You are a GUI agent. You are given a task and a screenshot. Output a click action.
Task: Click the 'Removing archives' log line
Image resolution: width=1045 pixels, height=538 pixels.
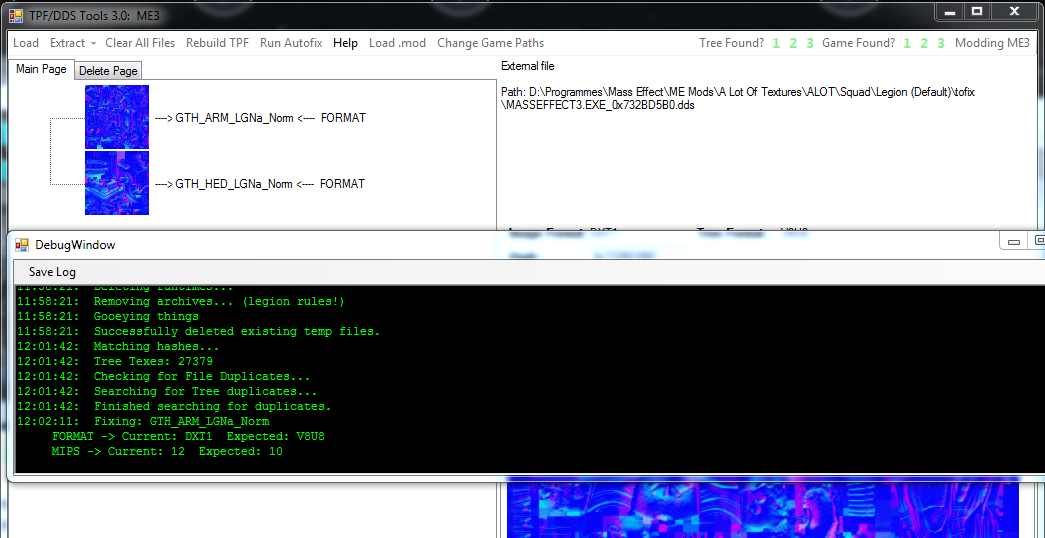click(181, 301)
